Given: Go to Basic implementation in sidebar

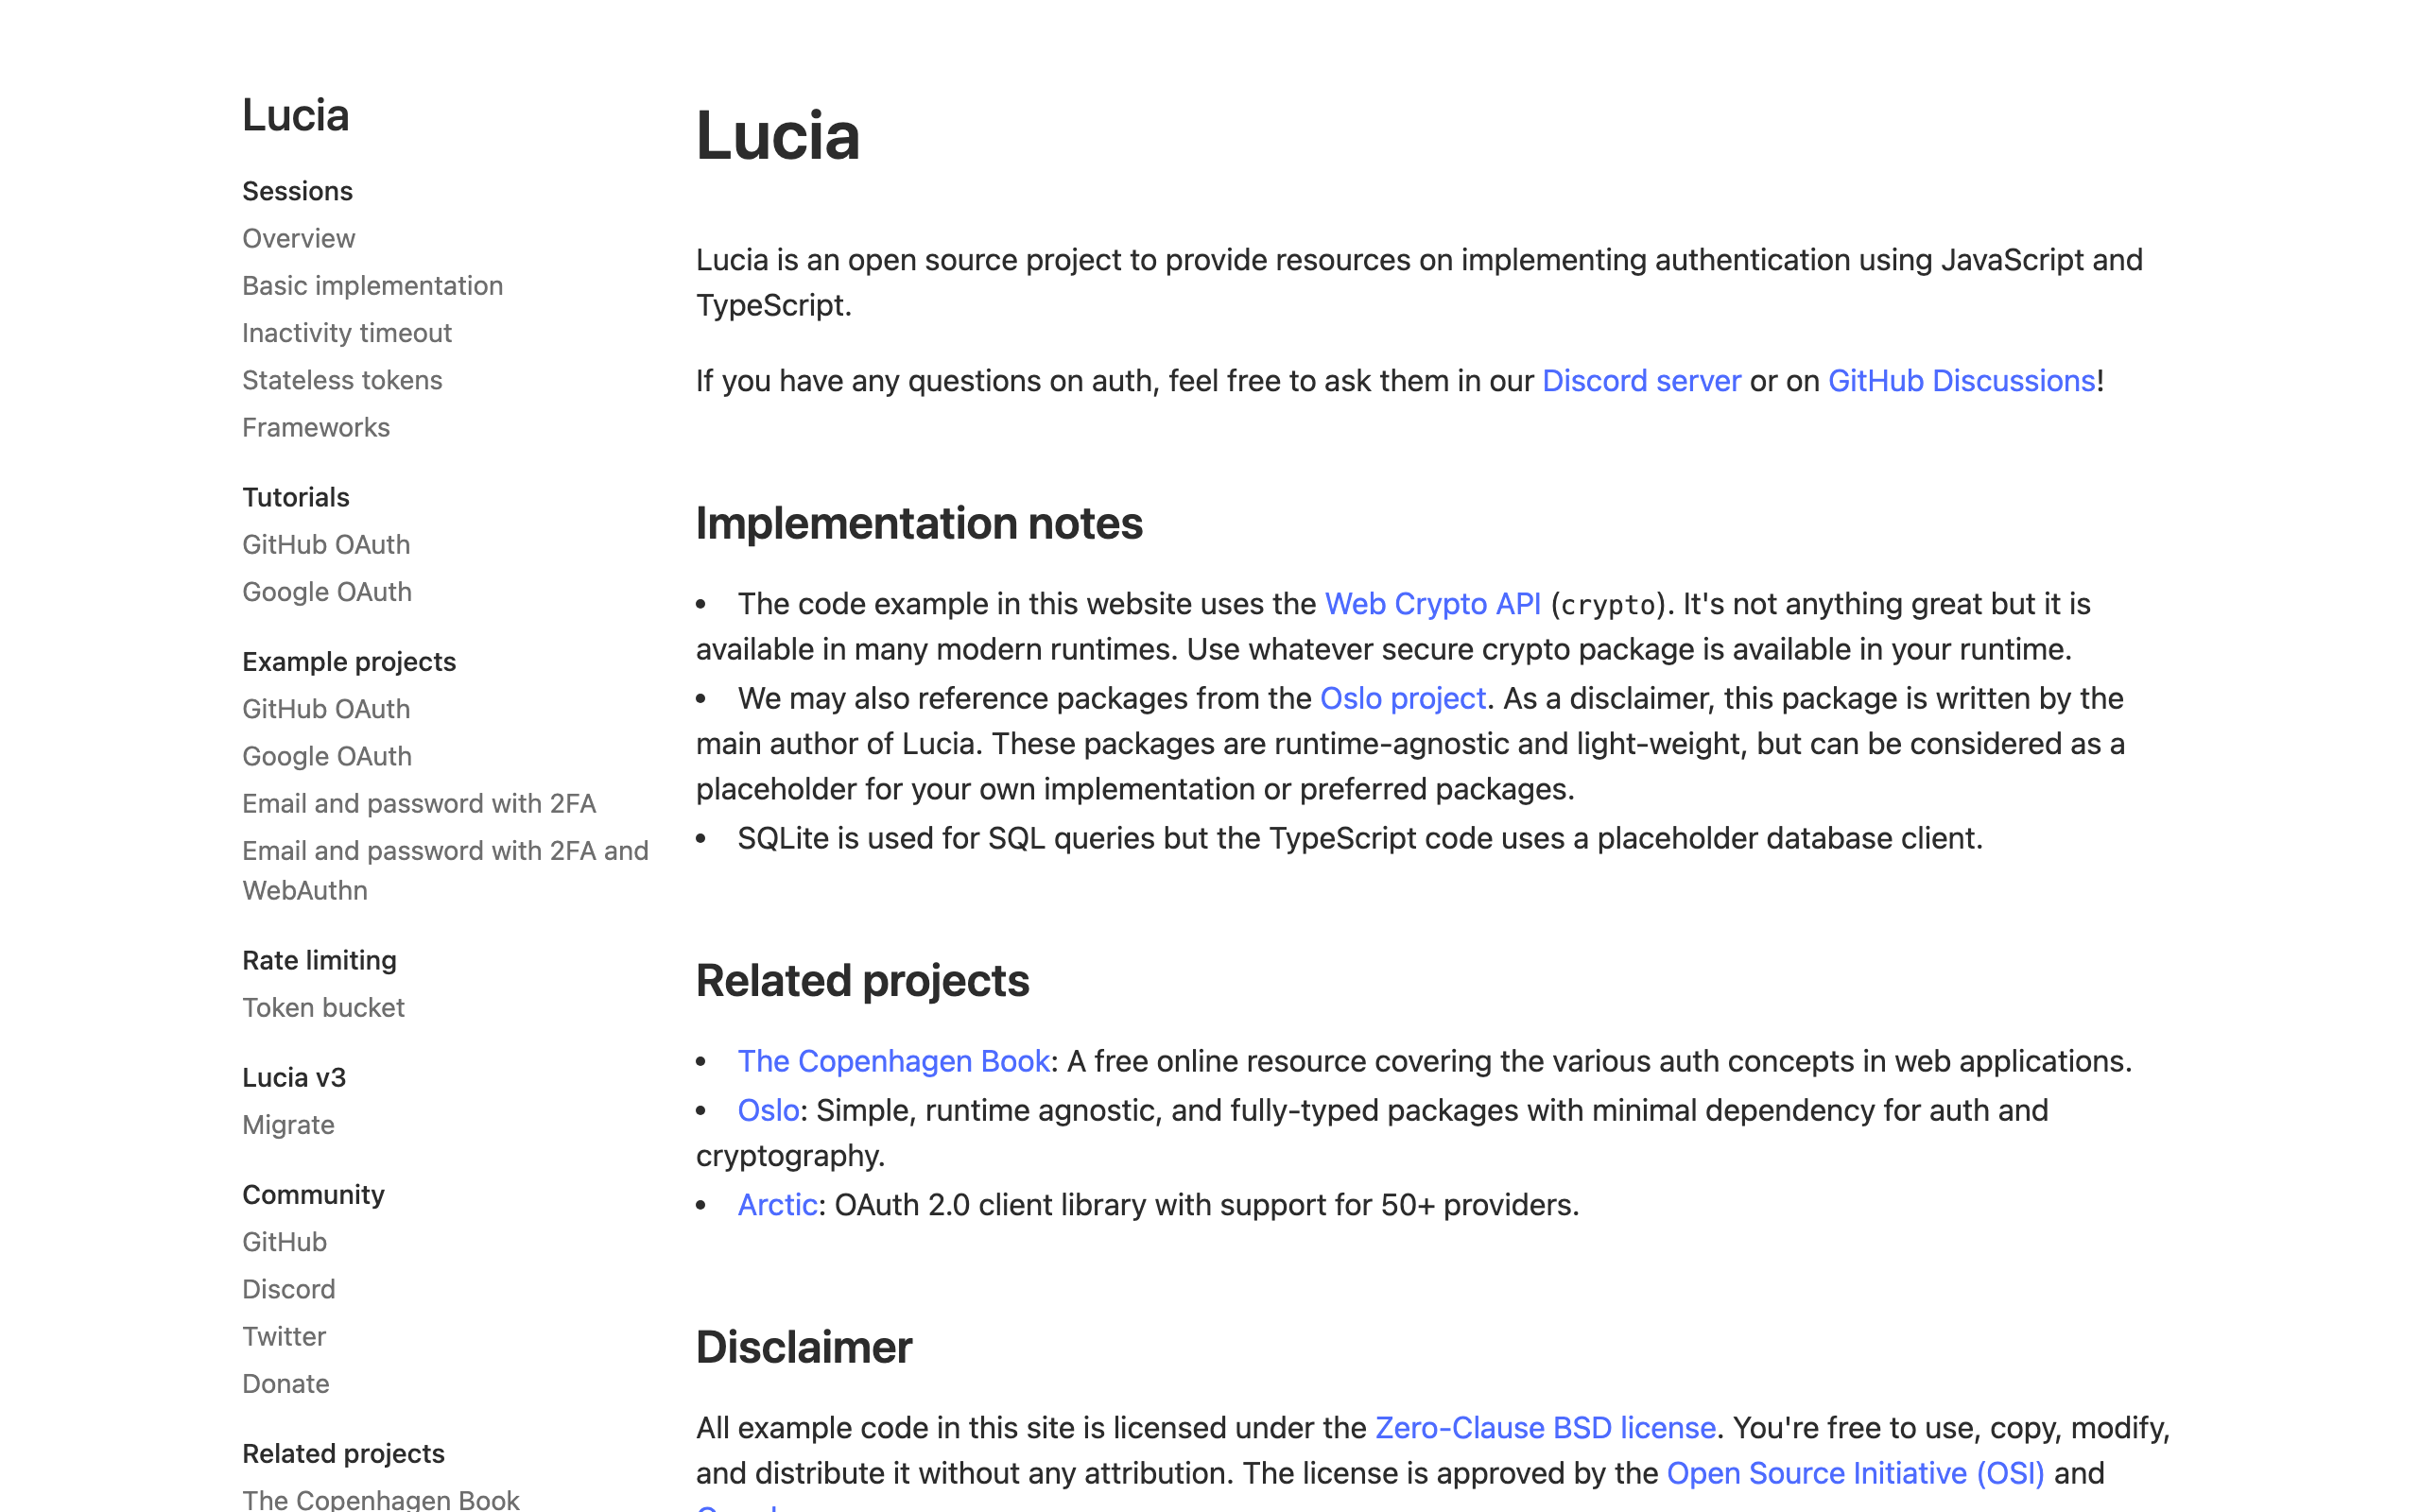Looking at the screenshot, I should [x=372, y=286].
